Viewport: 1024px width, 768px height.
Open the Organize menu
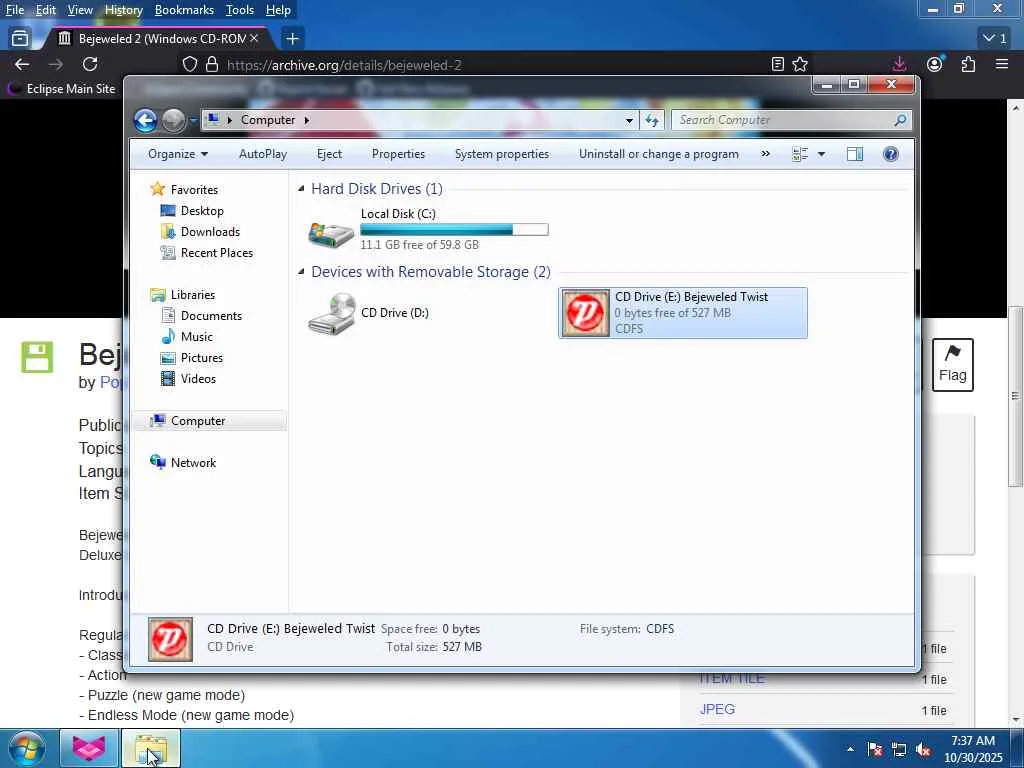click(x=178, y=154)
